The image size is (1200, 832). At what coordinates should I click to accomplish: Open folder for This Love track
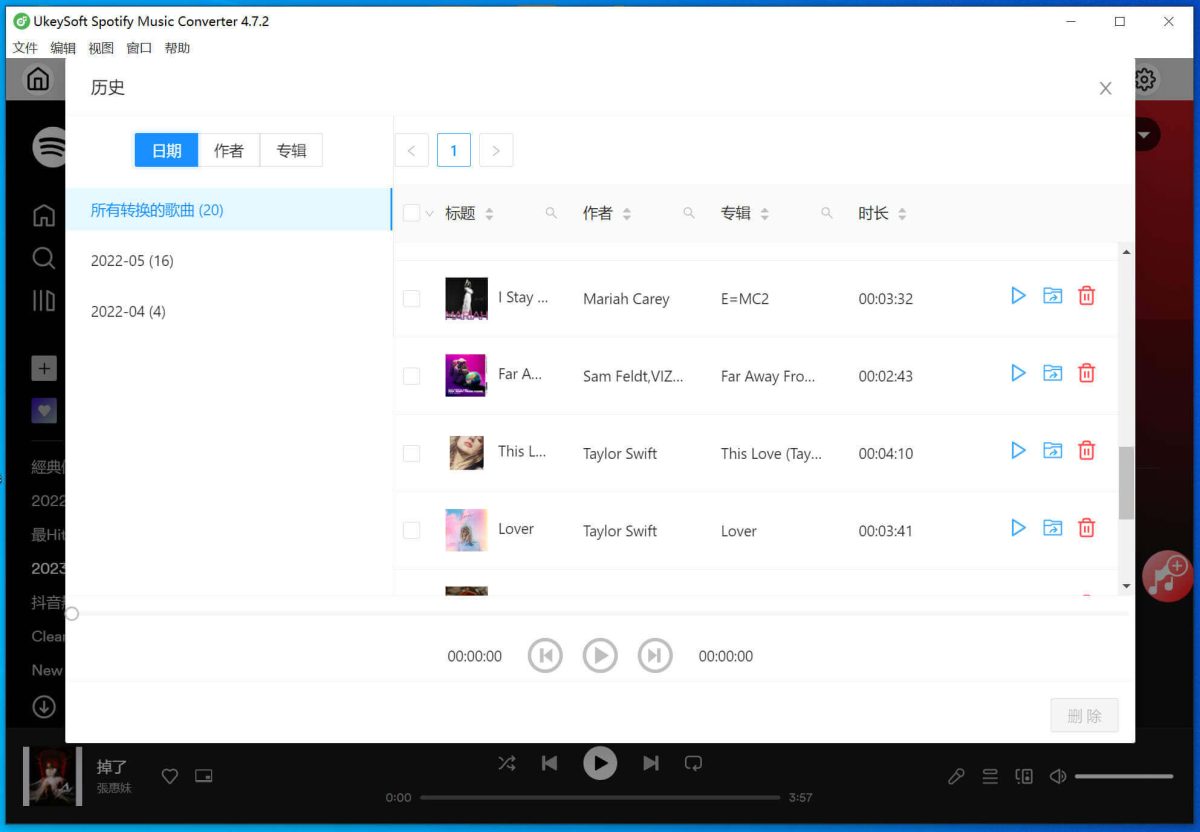[1052, 451]
